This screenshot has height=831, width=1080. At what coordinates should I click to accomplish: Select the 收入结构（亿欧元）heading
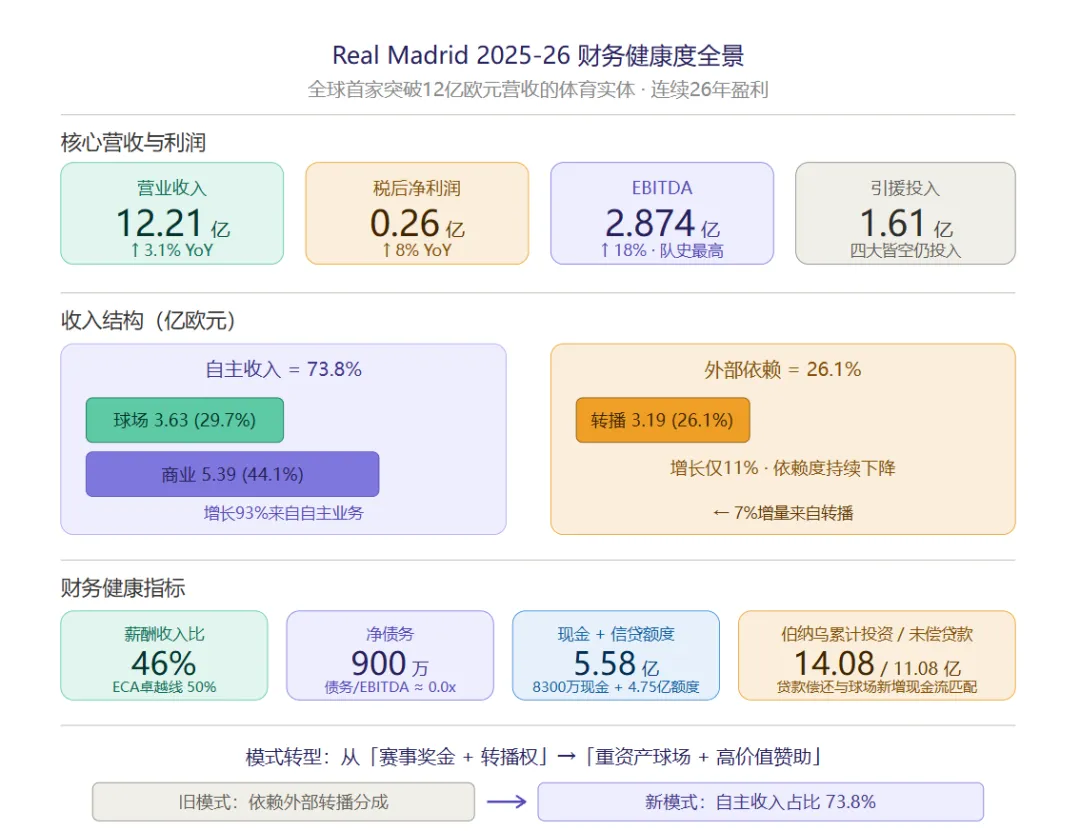[x=148, y=320]
